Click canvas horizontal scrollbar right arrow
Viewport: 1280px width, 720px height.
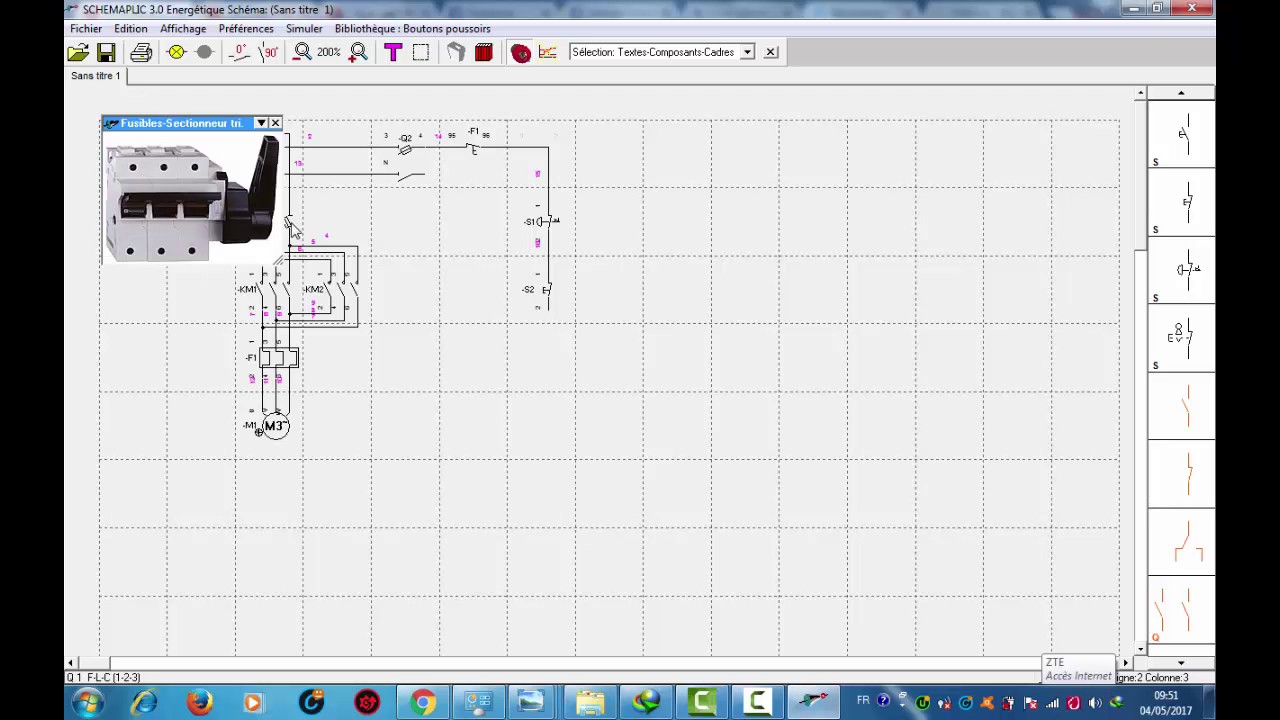(1125, 663)
